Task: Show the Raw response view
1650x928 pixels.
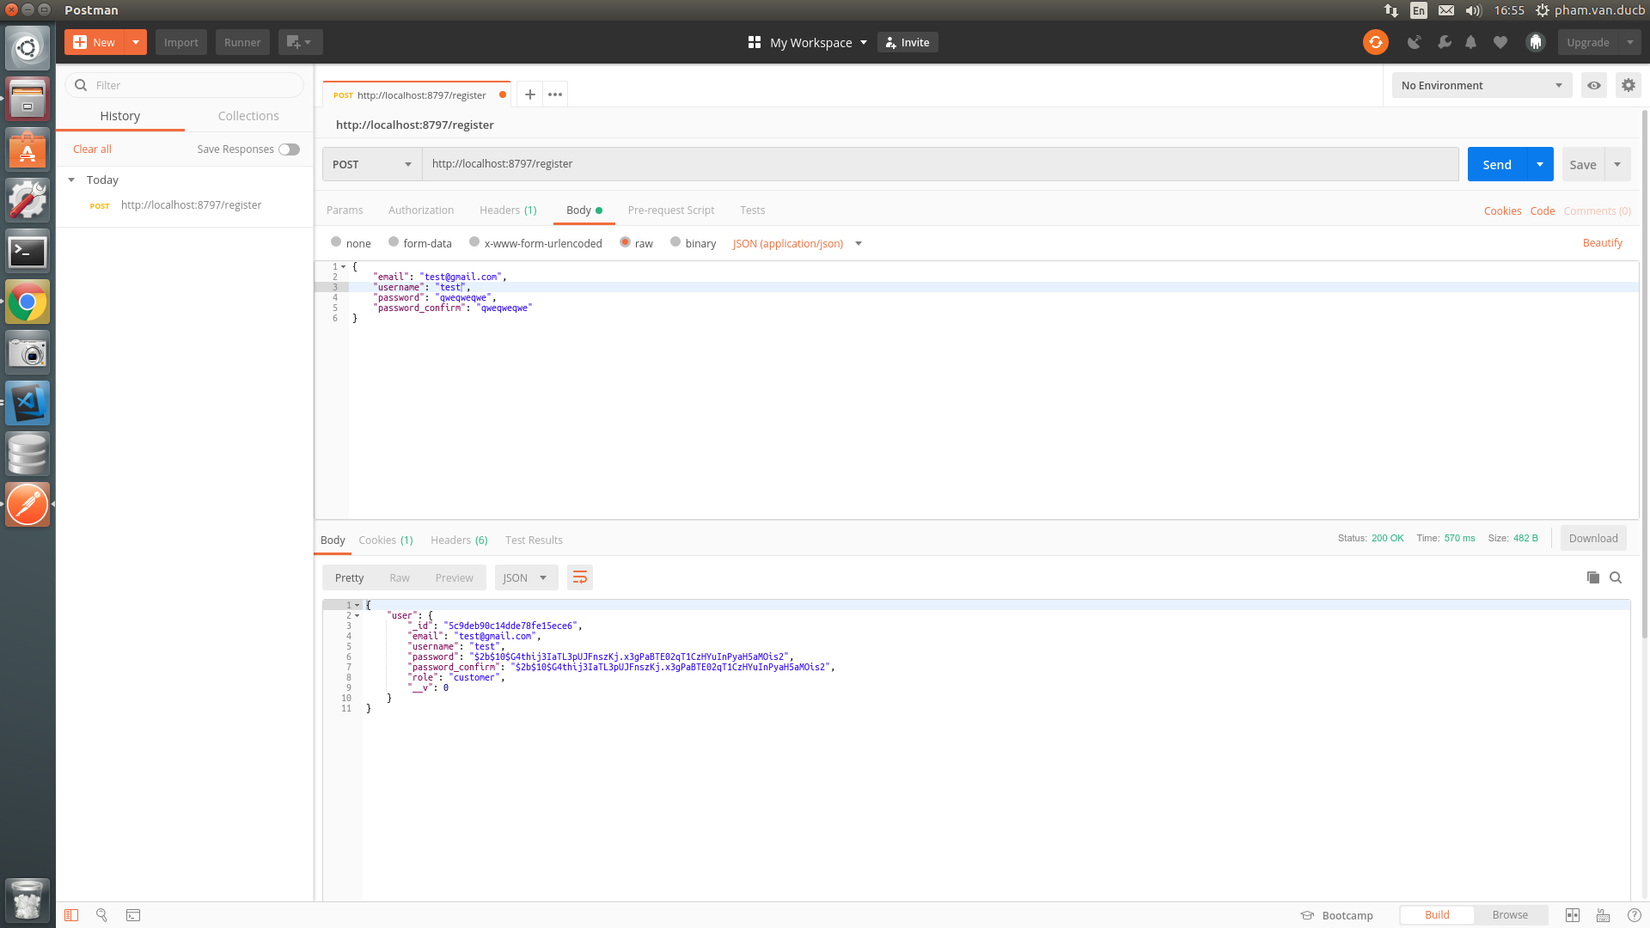Action: coord(400,578)
